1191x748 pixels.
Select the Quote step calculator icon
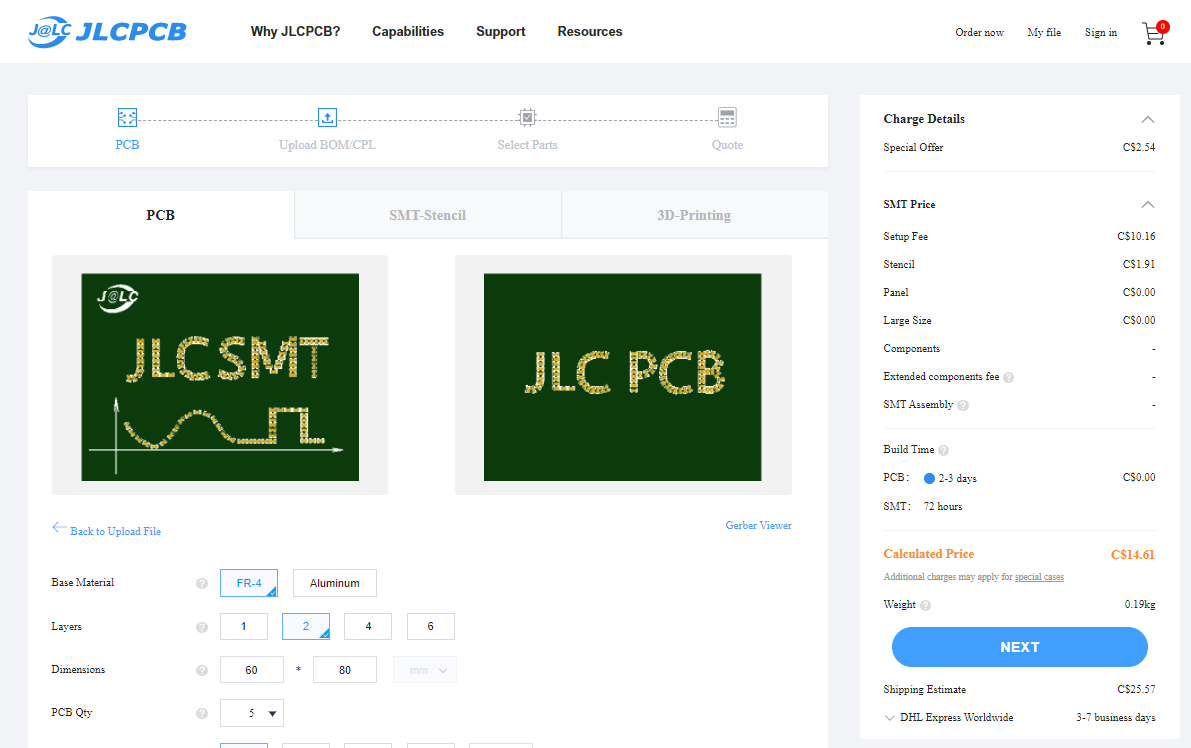tap(727, 118)
